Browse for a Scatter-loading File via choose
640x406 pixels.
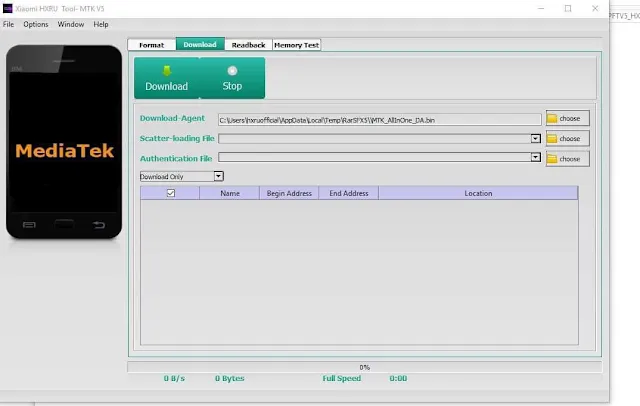pyautogui.click(x=567, y=139)
